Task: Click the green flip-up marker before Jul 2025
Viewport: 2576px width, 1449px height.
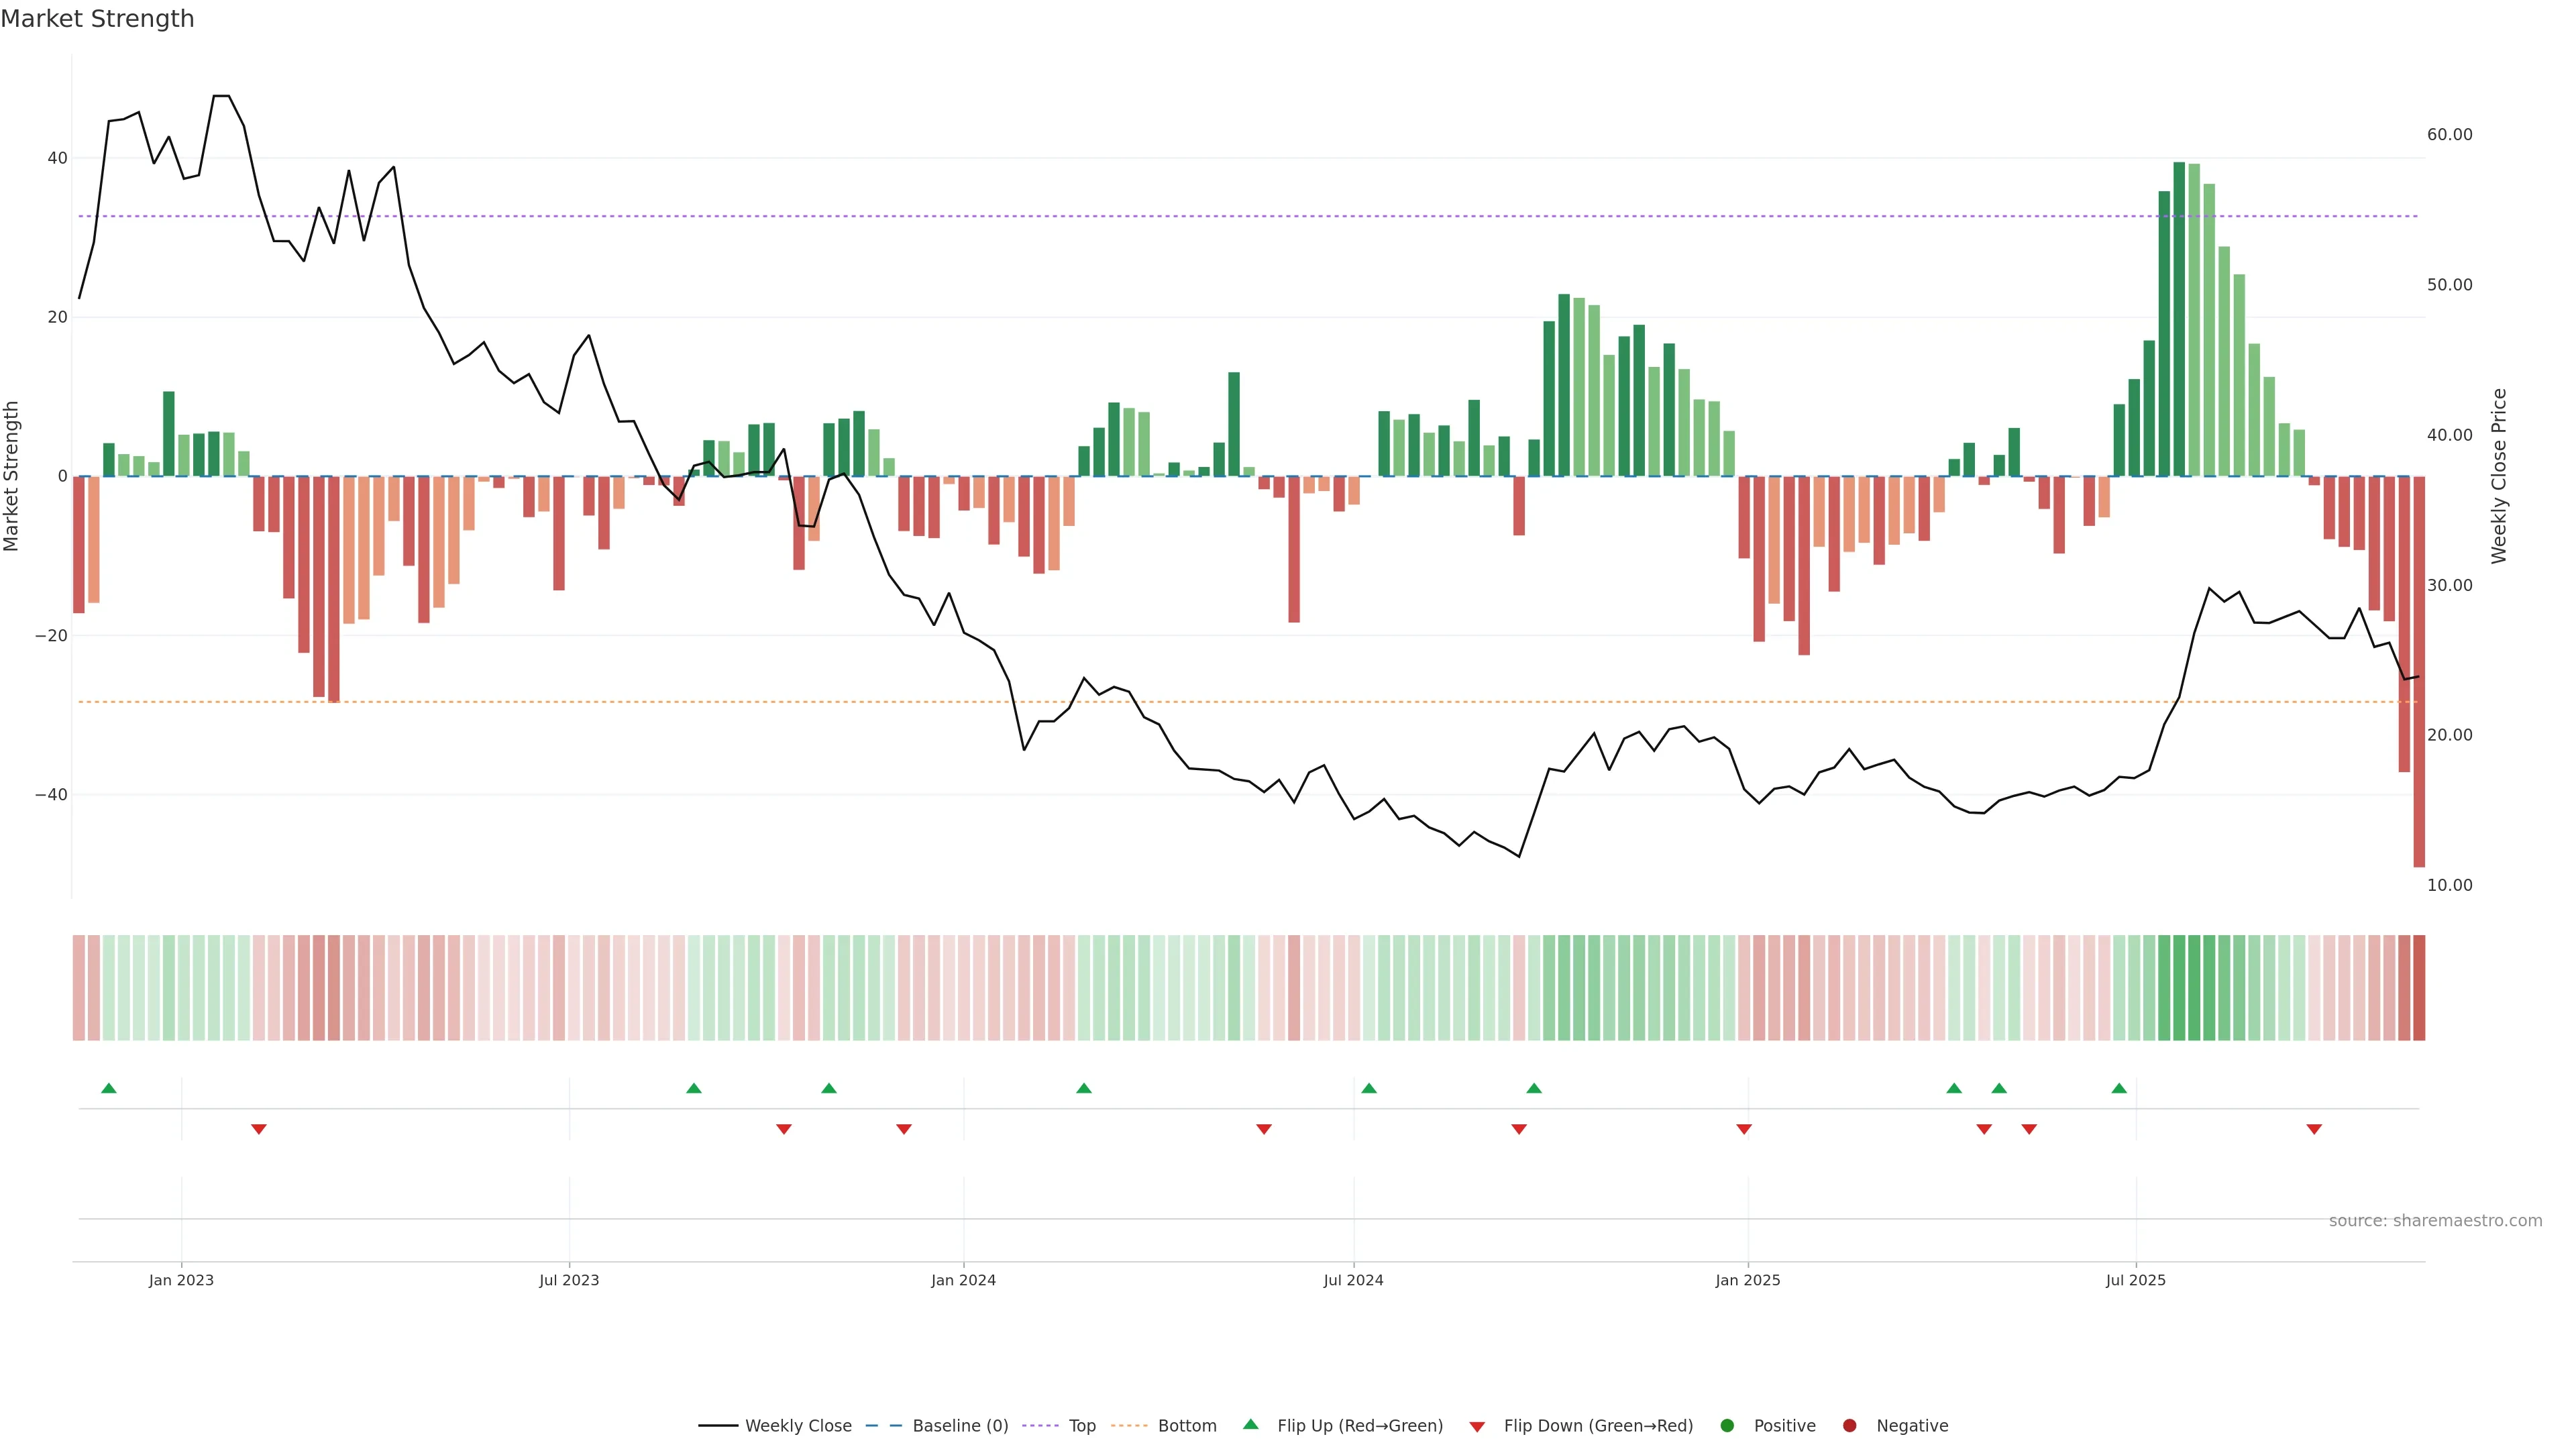Action: click(x=2119, y=1088)
